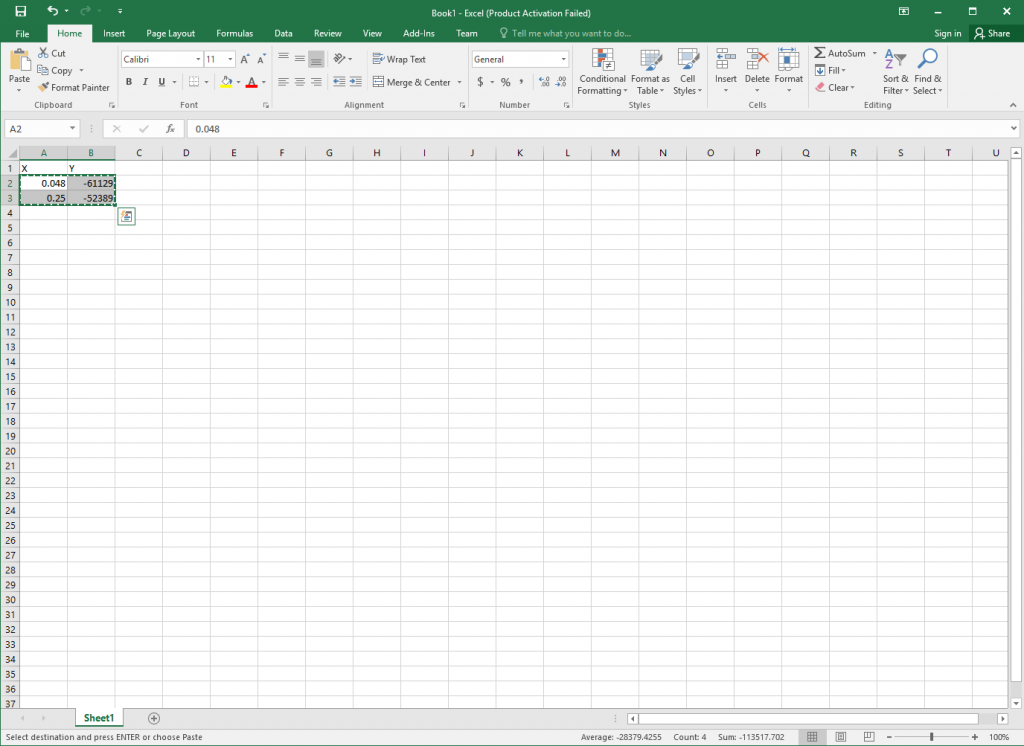
Task: Activate the Format Painter brush
Action: click(x=73, y=88)
